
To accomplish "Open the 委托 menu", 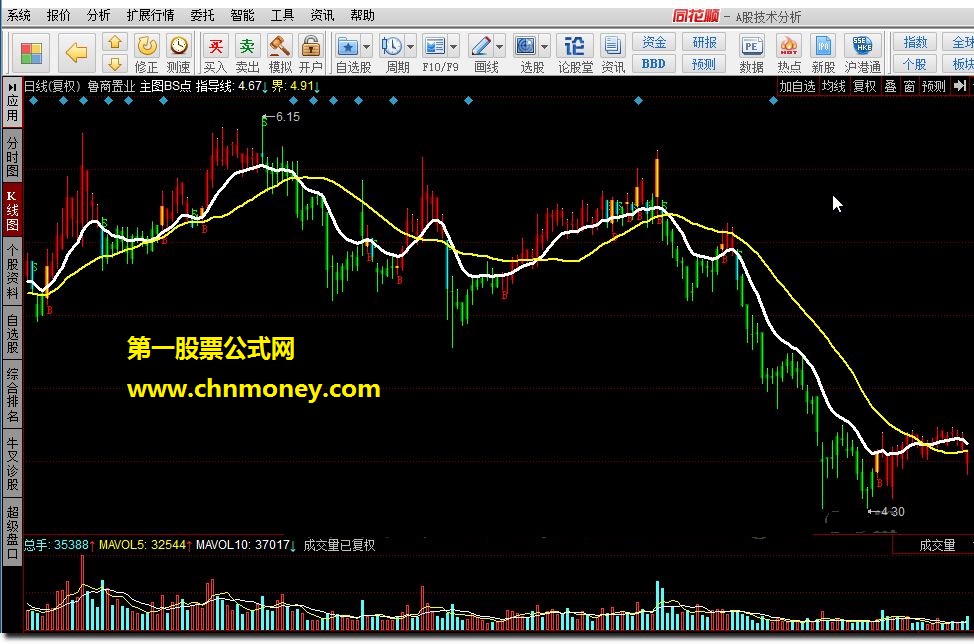I will [x=202, y=16].
